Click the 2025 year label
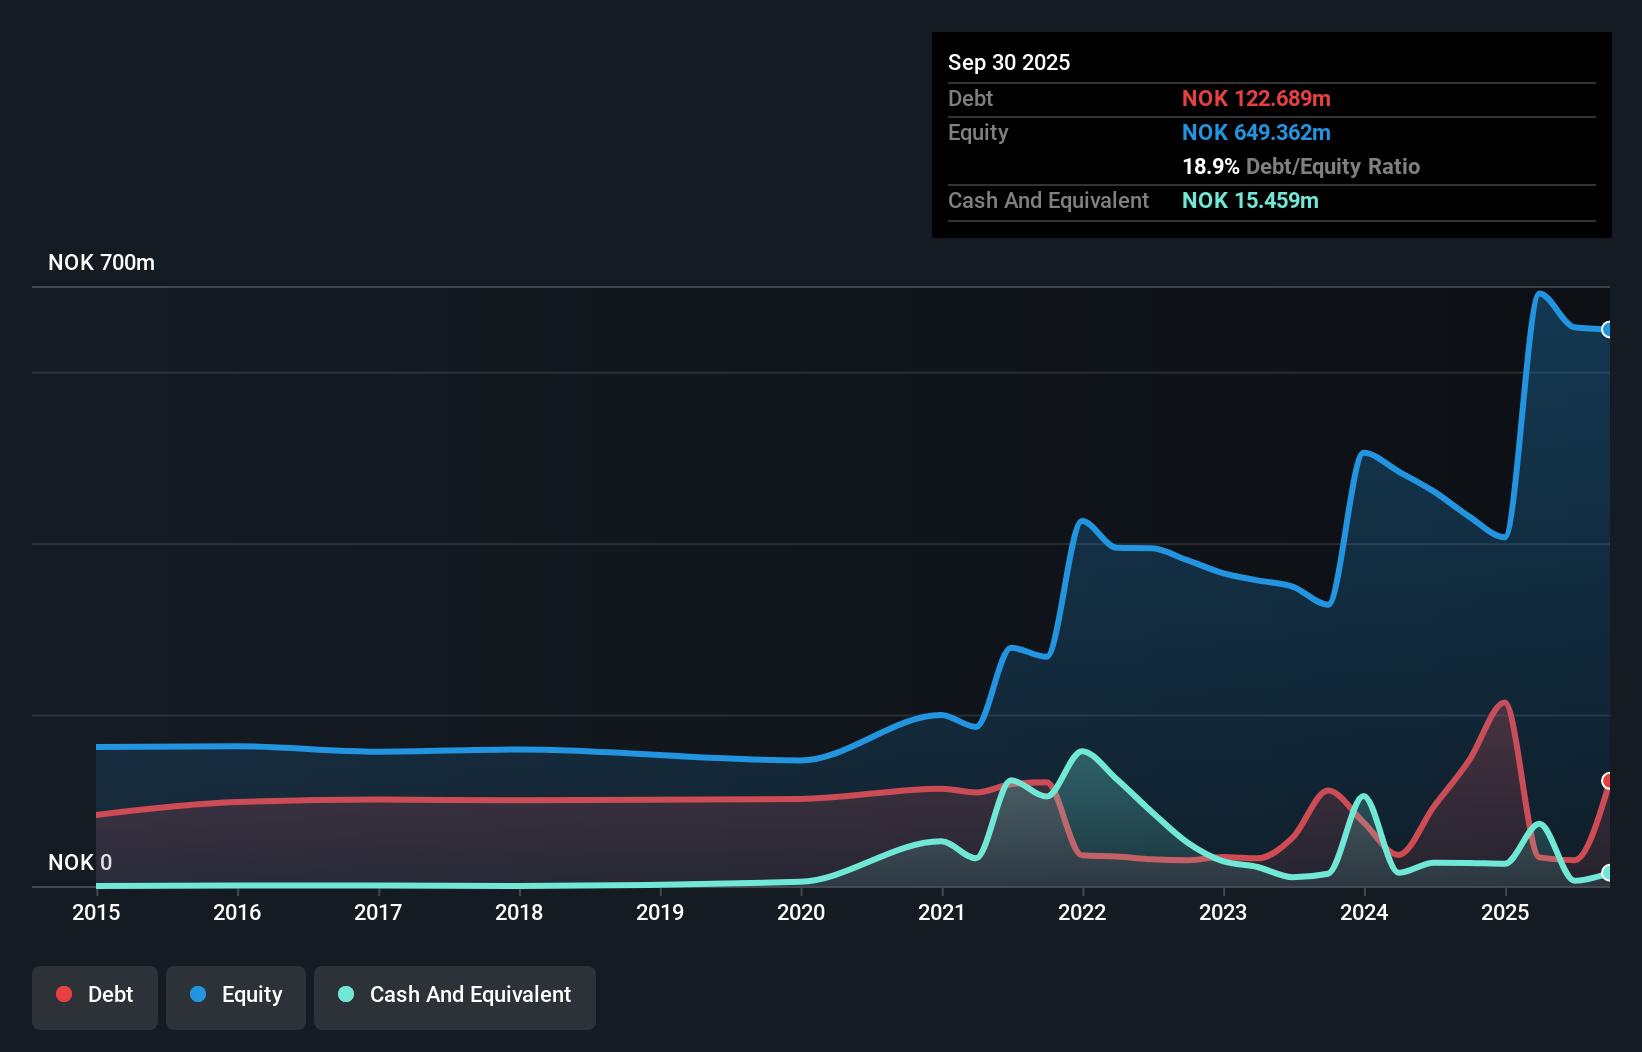Viewport: 1642px width, 1052px height. [1506, 912]
